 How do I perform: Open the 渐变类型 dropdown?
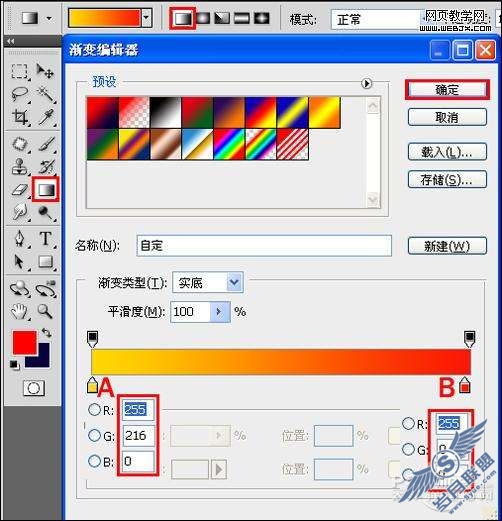click(x=235, y=283)
